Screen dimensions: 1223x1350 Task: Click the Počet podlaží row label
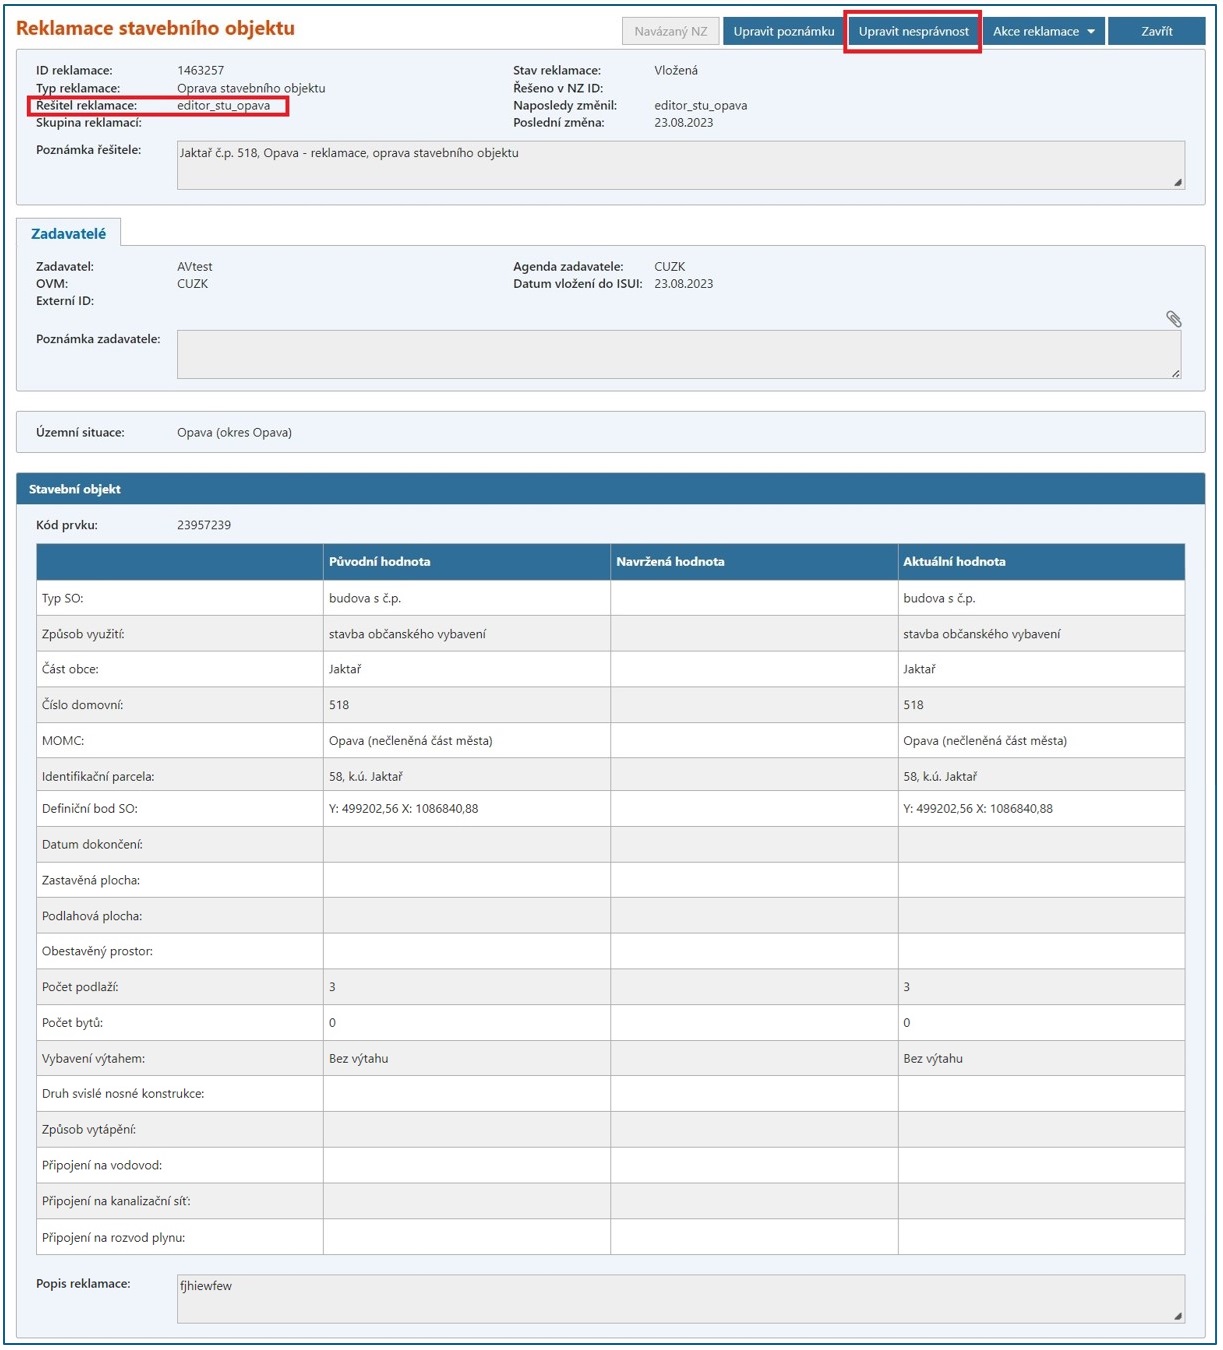point(80,987)
